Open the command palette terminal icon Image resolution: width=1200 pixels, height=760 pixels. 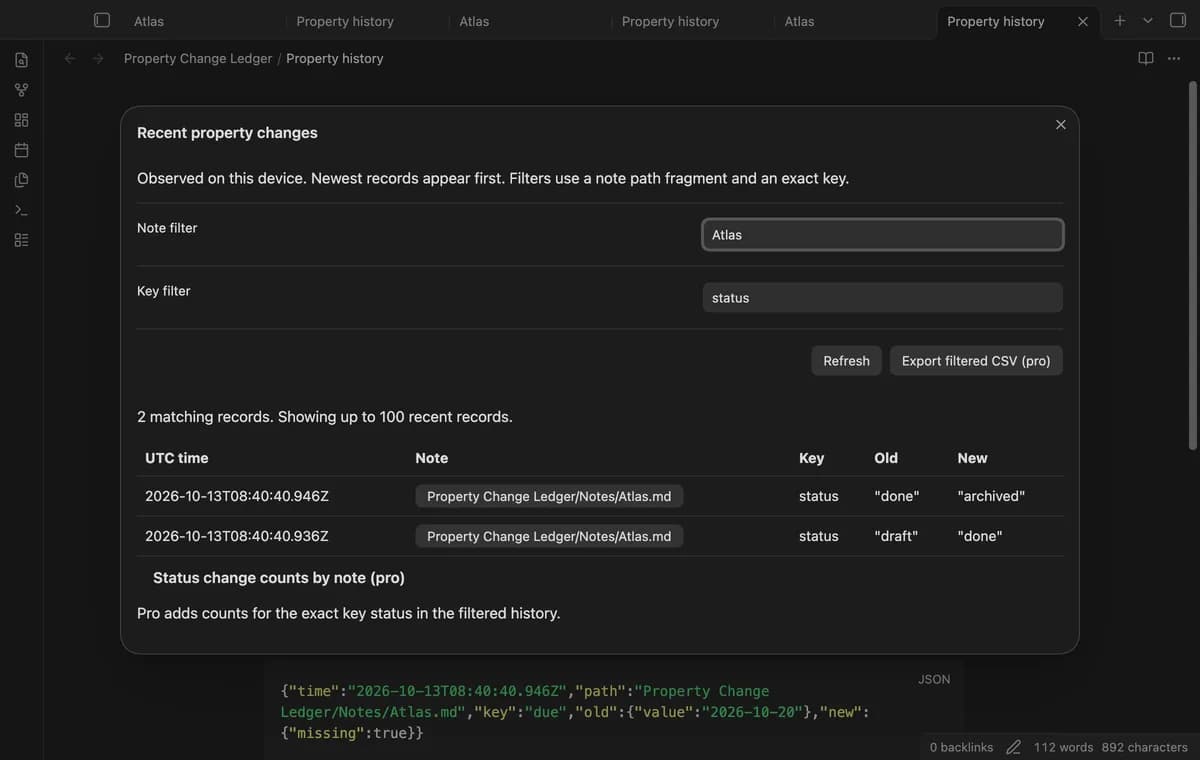[x=21, y=210]
